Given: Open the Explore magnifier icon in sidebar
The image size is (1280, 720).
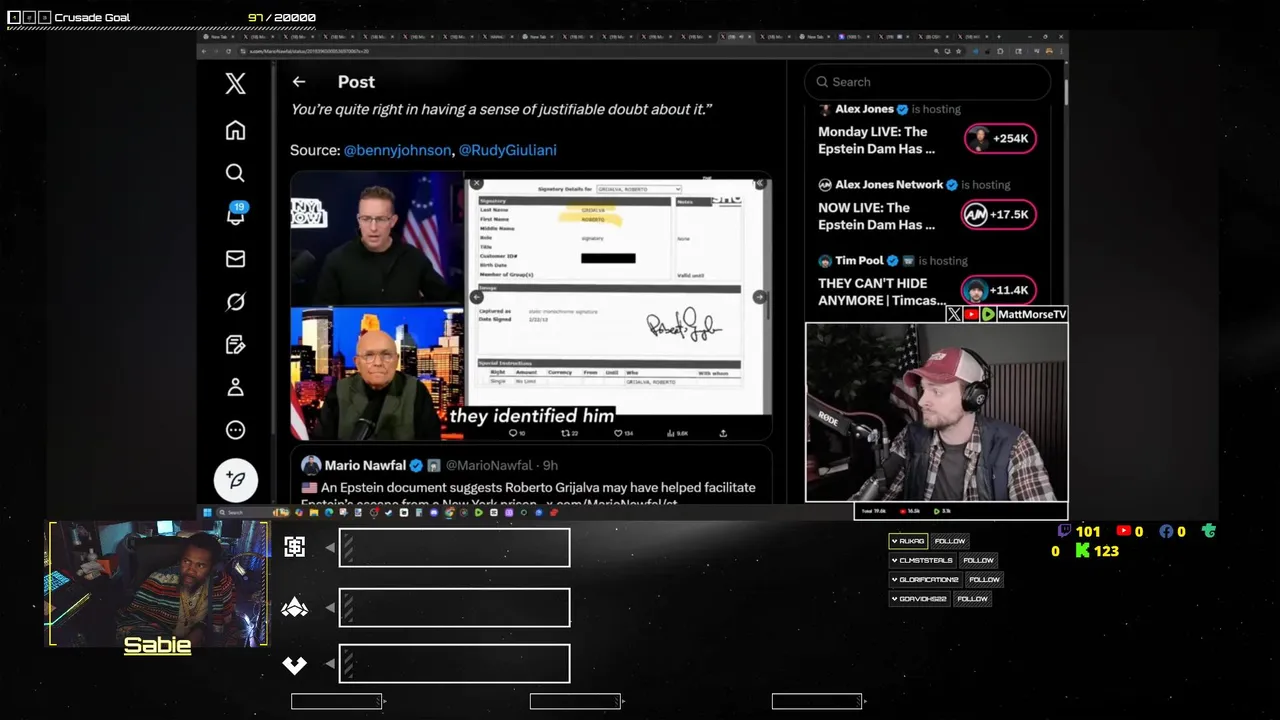Looking at the screenshot, I should pos(235,173).
